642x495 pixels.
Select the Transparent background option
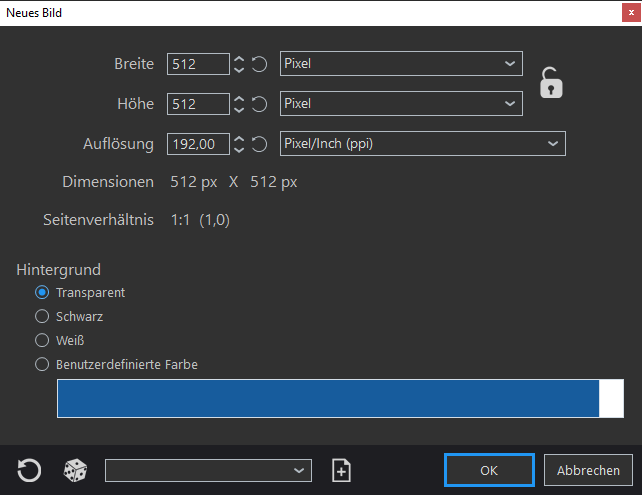42,292
